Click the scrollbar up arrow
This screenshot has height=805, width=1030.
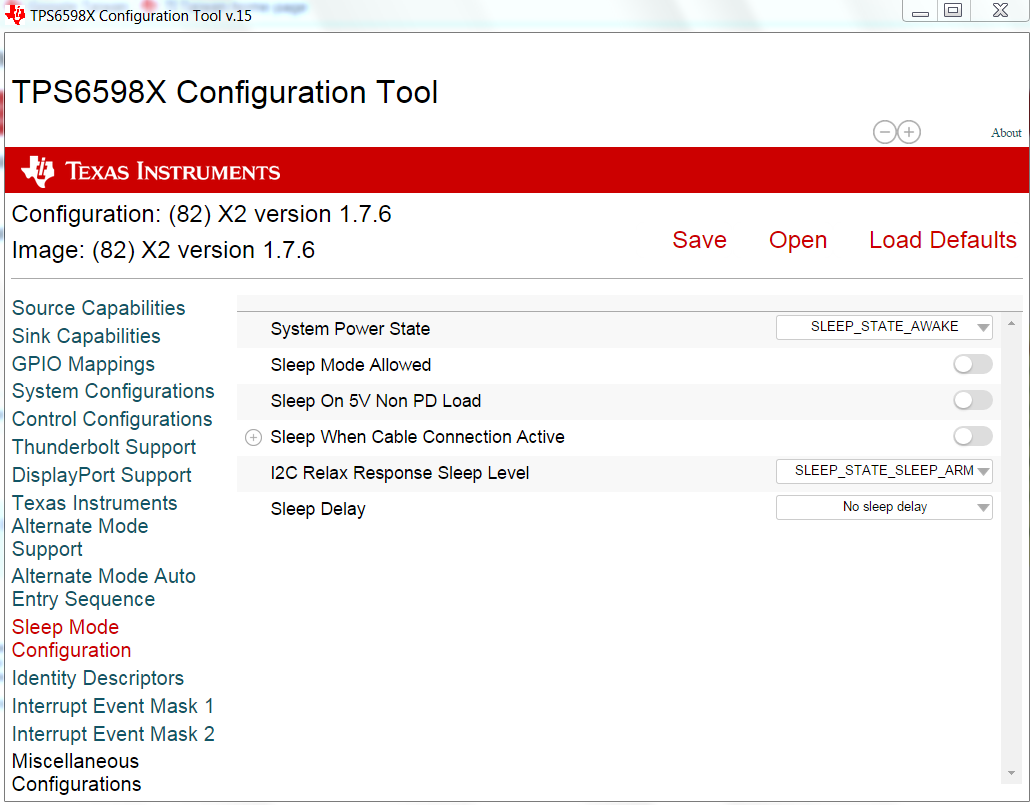coord(1012,323)
